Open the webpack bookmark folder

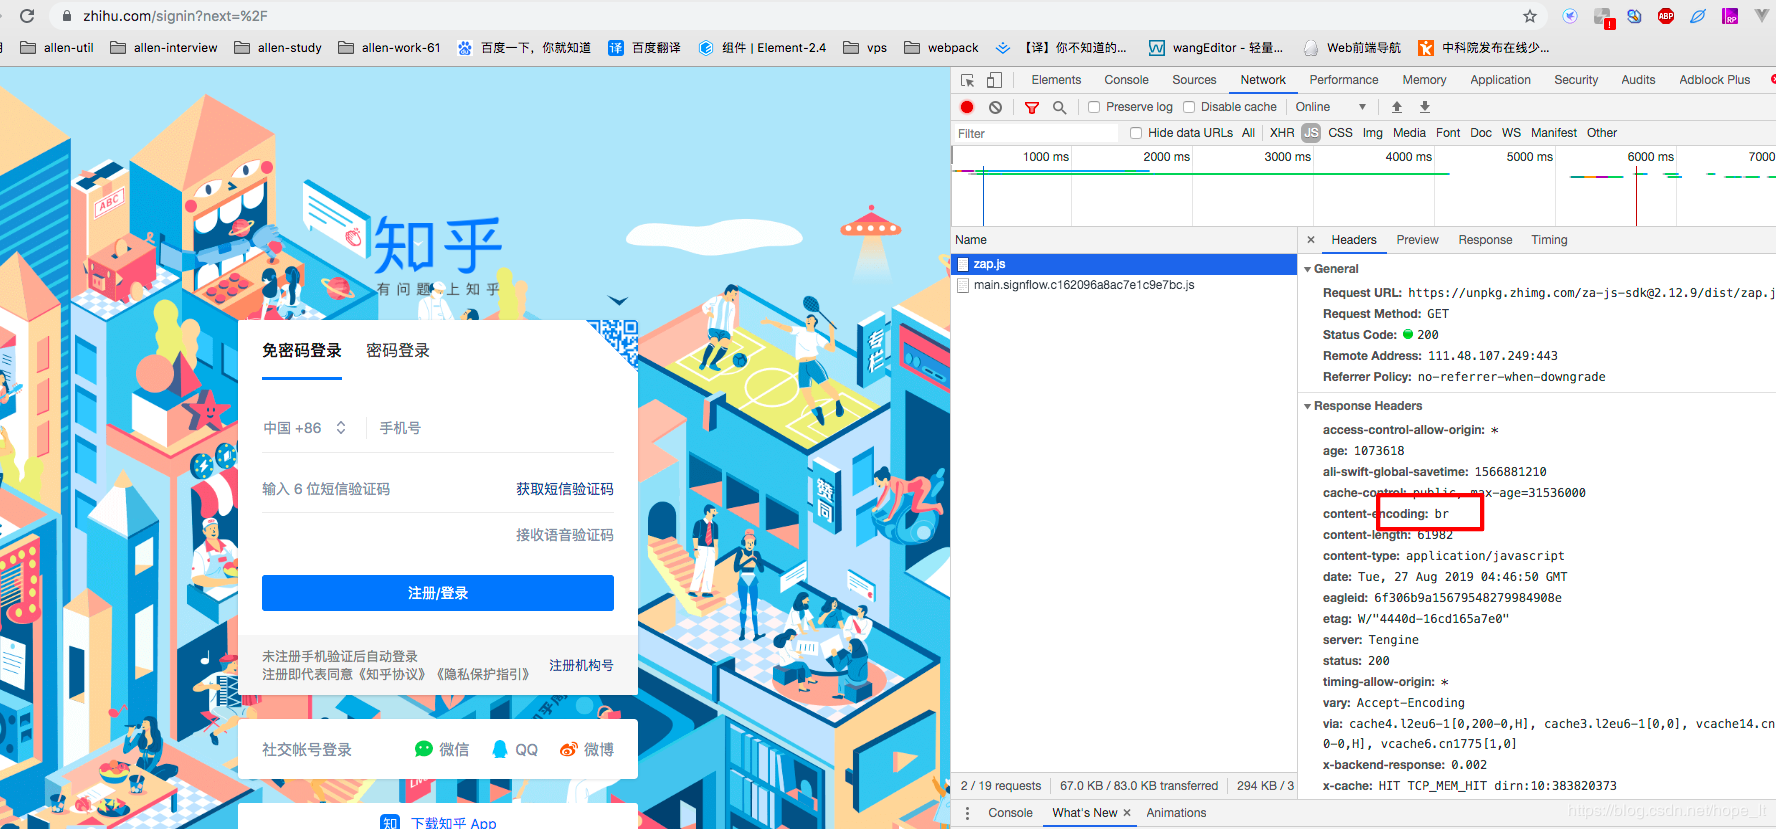941,47
